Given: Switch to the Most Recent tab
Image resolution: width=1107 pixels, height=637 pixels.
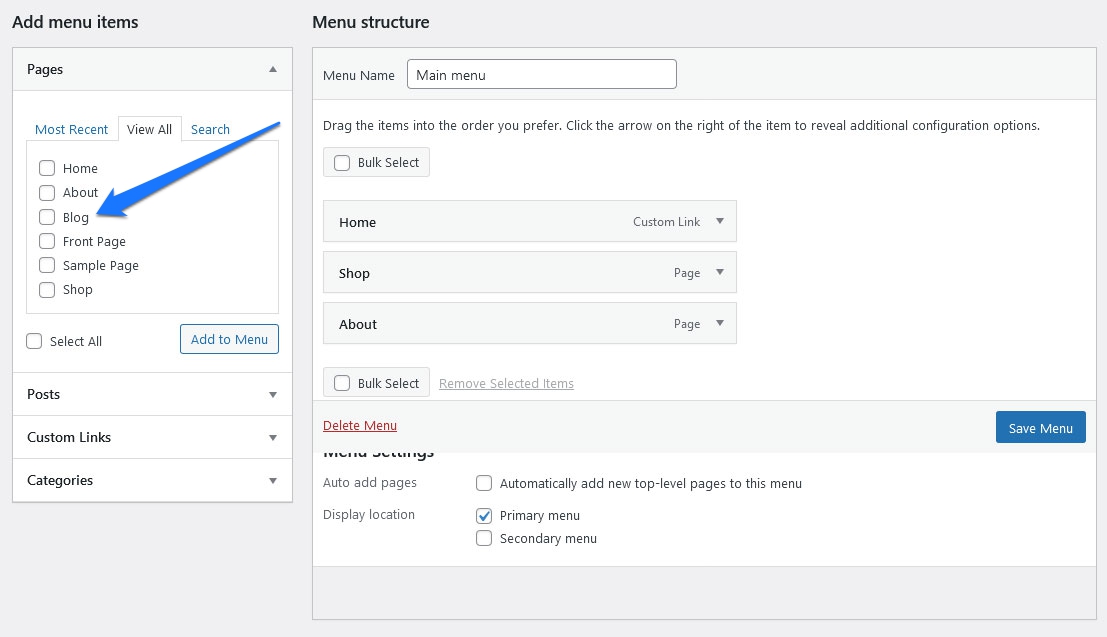Looking at the screenshot, I should [71, 129].
